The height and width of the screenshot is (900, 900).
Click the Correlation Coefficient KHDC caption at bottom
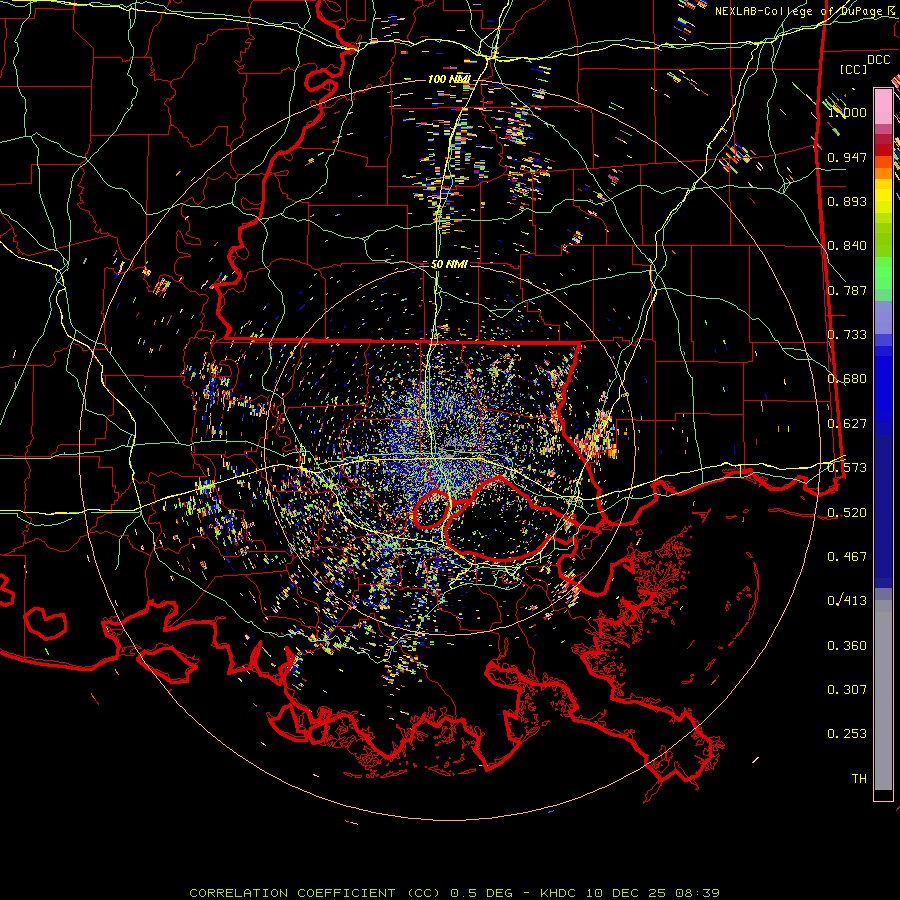pos(454,893)
